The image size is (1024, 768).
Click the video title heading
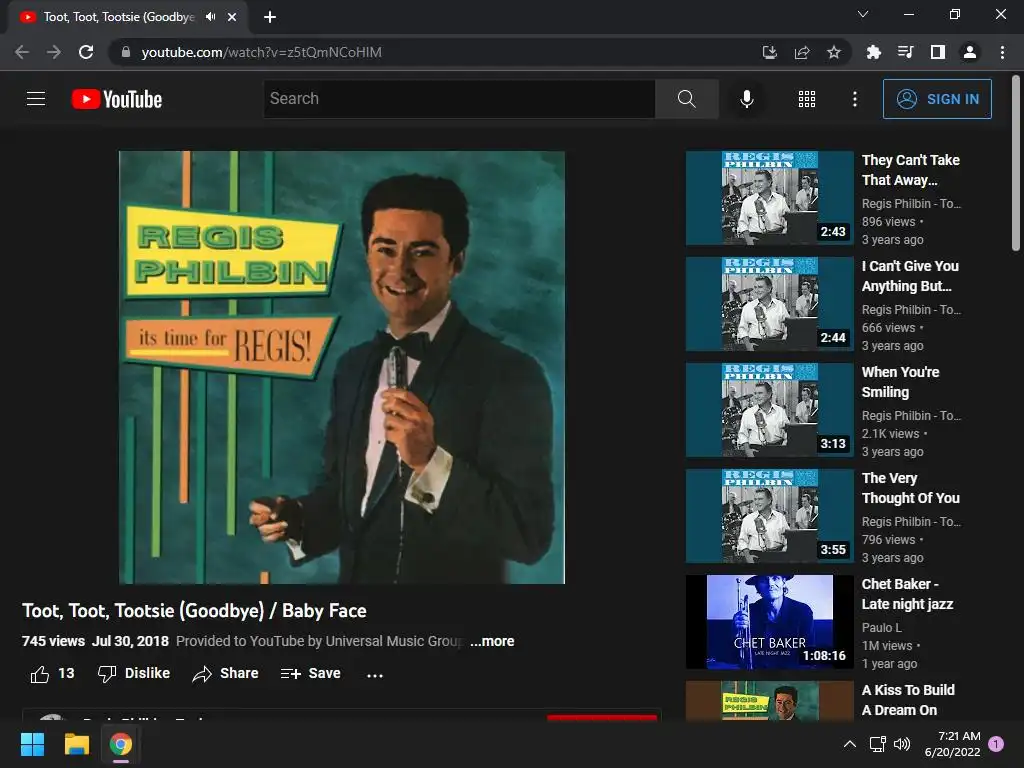[x=194, y=611]
